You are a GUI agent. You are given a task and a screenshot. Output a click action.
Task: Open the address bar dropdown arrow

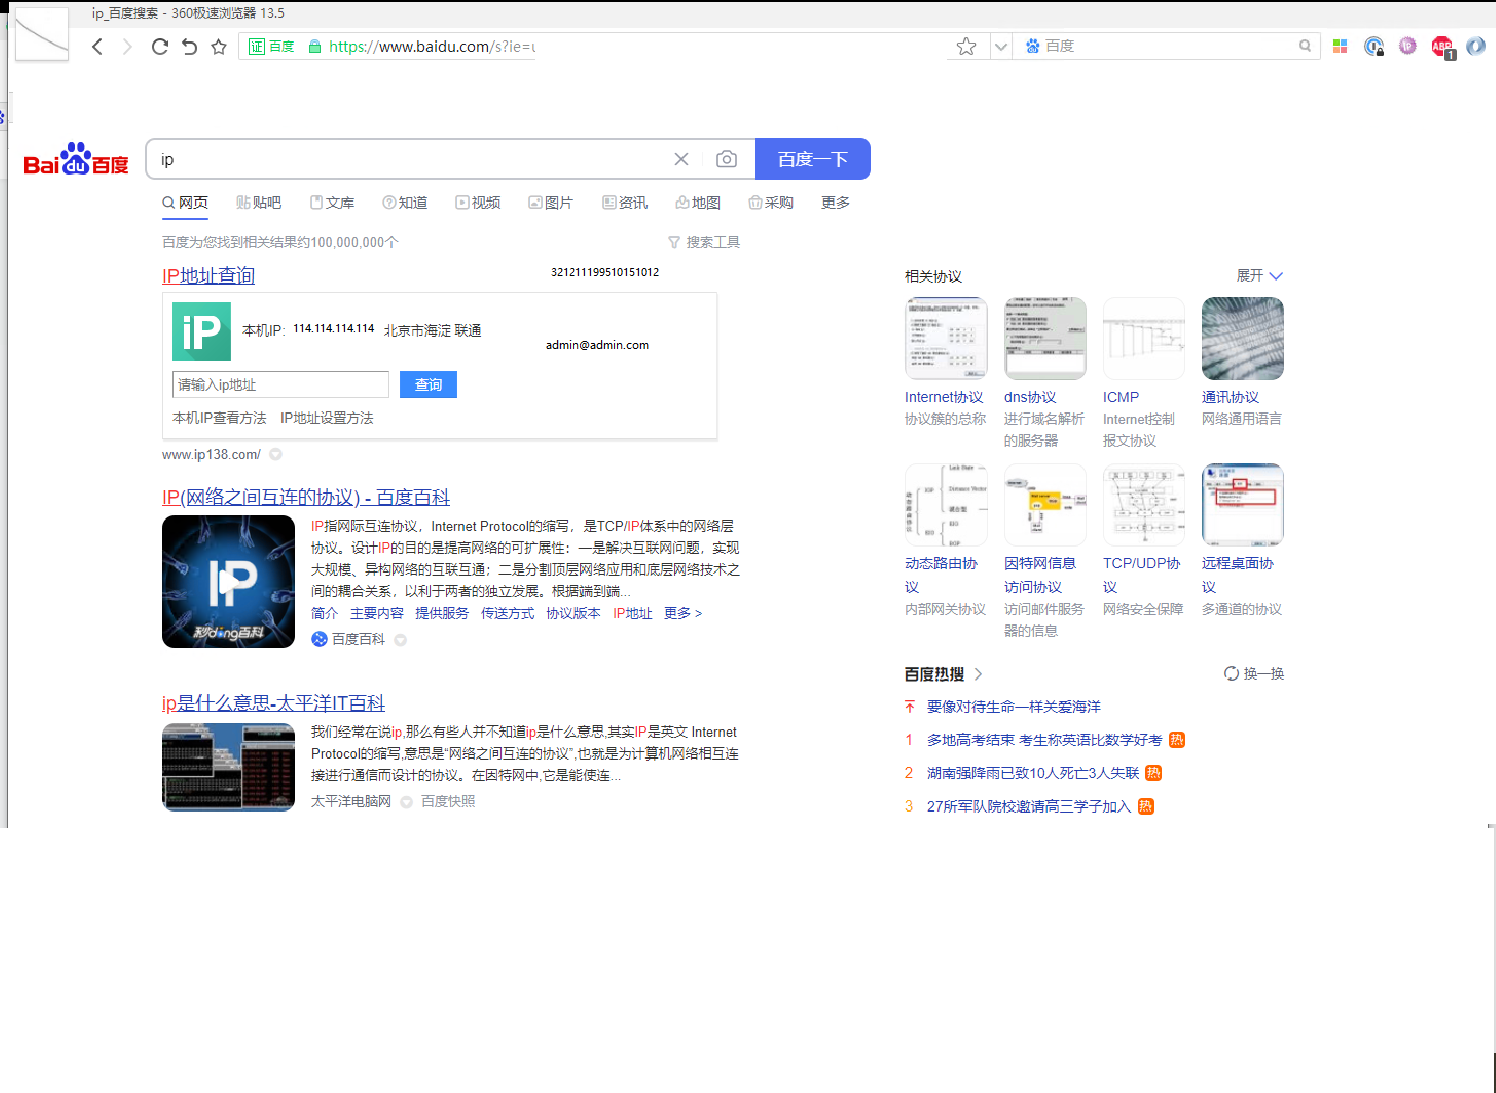1000,46
